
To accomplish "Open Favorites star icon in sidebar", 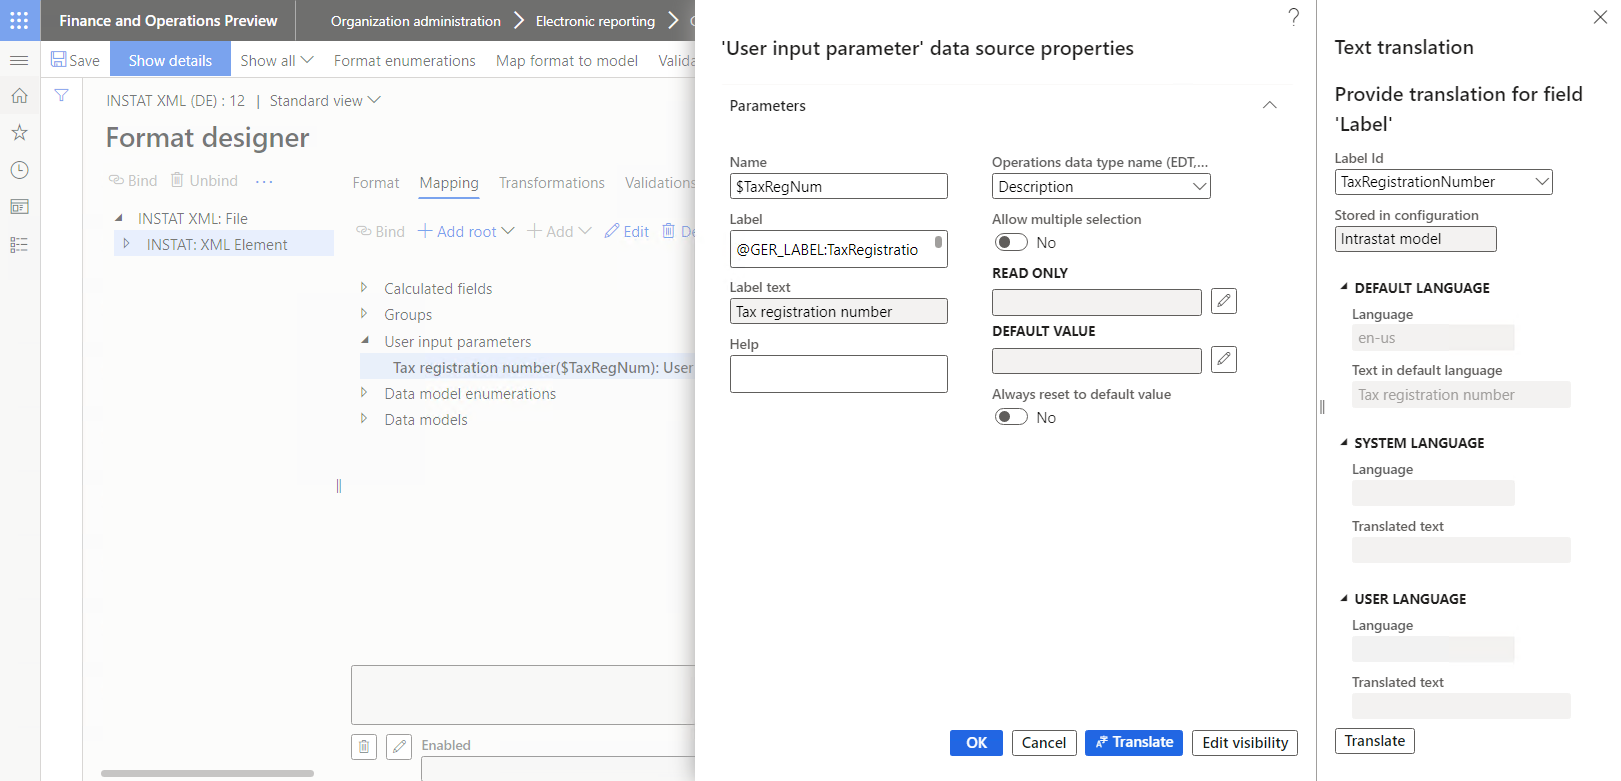I will click(x=19, y=133).
